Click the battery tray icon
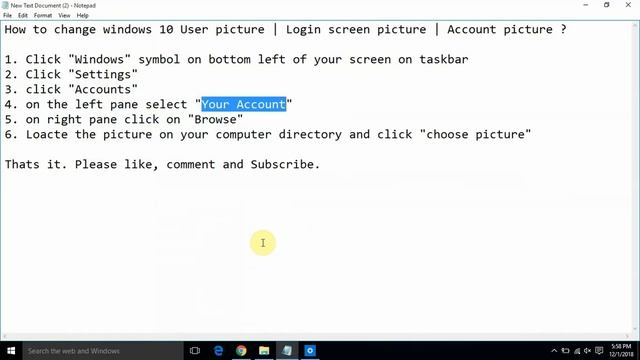 (x=565, y=351)
